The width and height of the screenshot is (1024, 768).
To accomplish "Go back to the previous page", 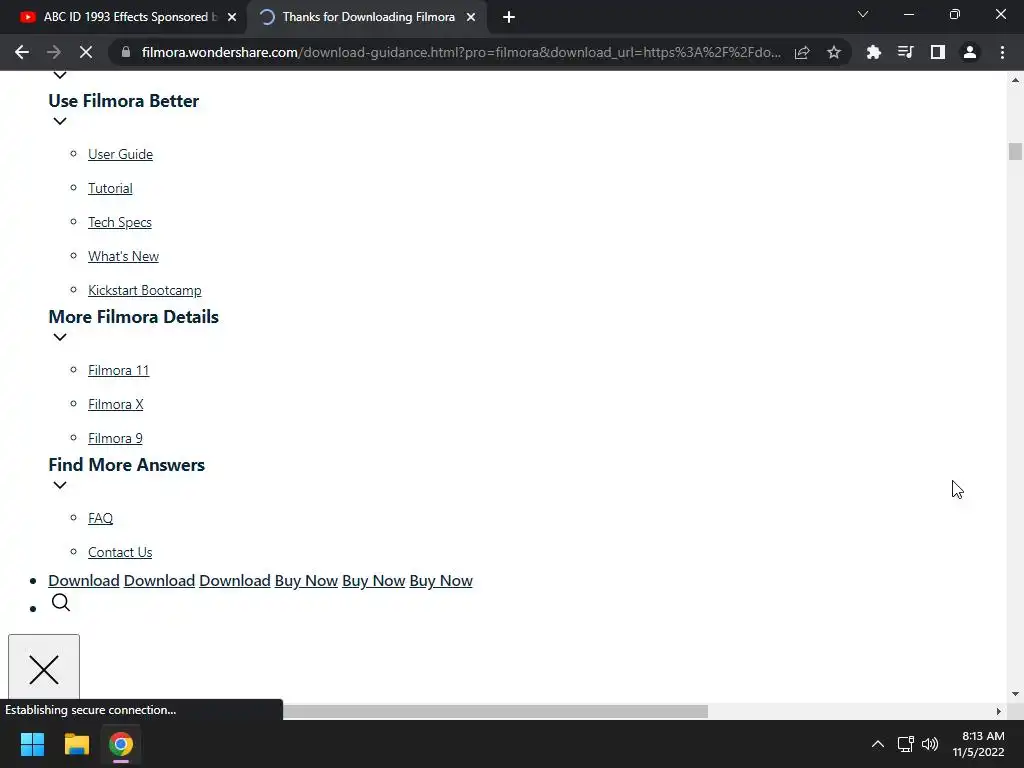I will pyautogui.click(x=22, y=52).
